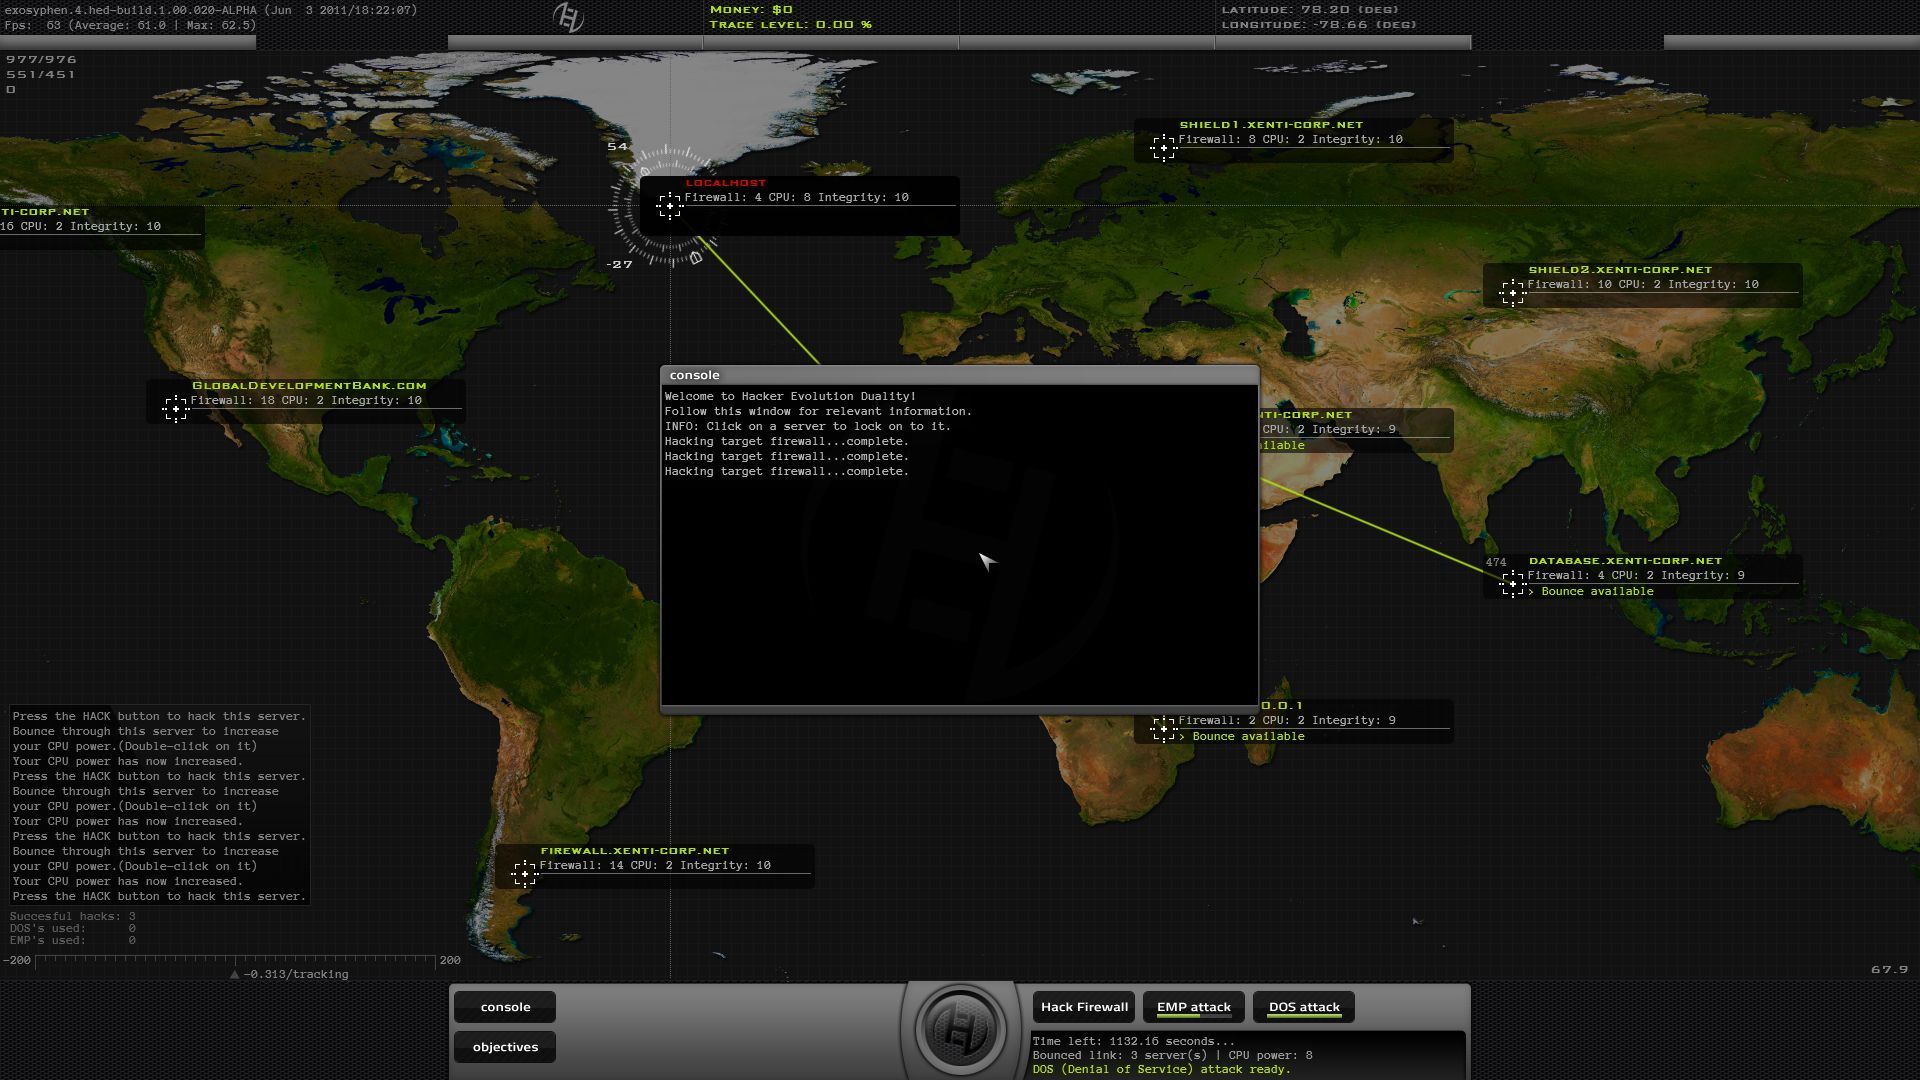Click Bounce available under 0.0.1 server
This screenshot has width=1920, height=1080.
[x=1248, y=737]
